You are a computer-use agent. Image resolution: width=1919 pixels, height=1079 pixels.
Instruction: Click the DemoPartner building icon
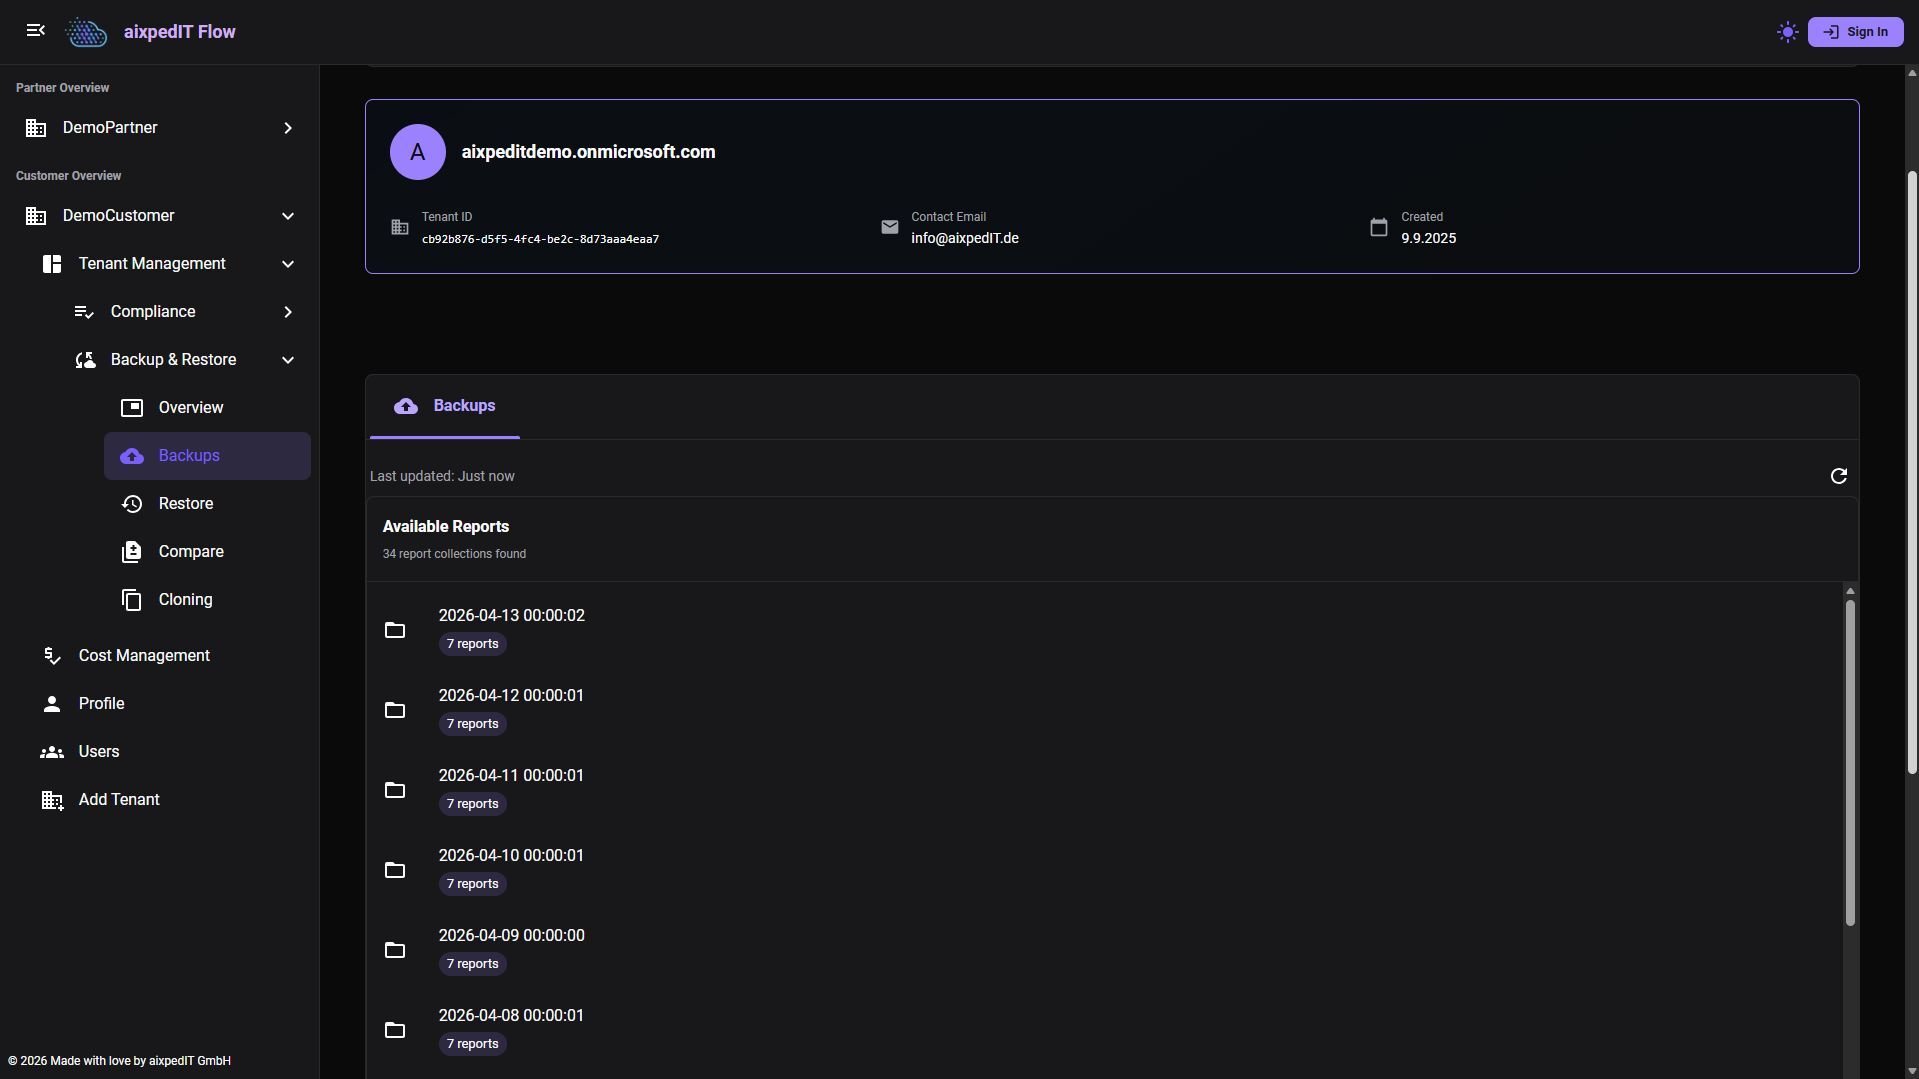coord(36,128)
